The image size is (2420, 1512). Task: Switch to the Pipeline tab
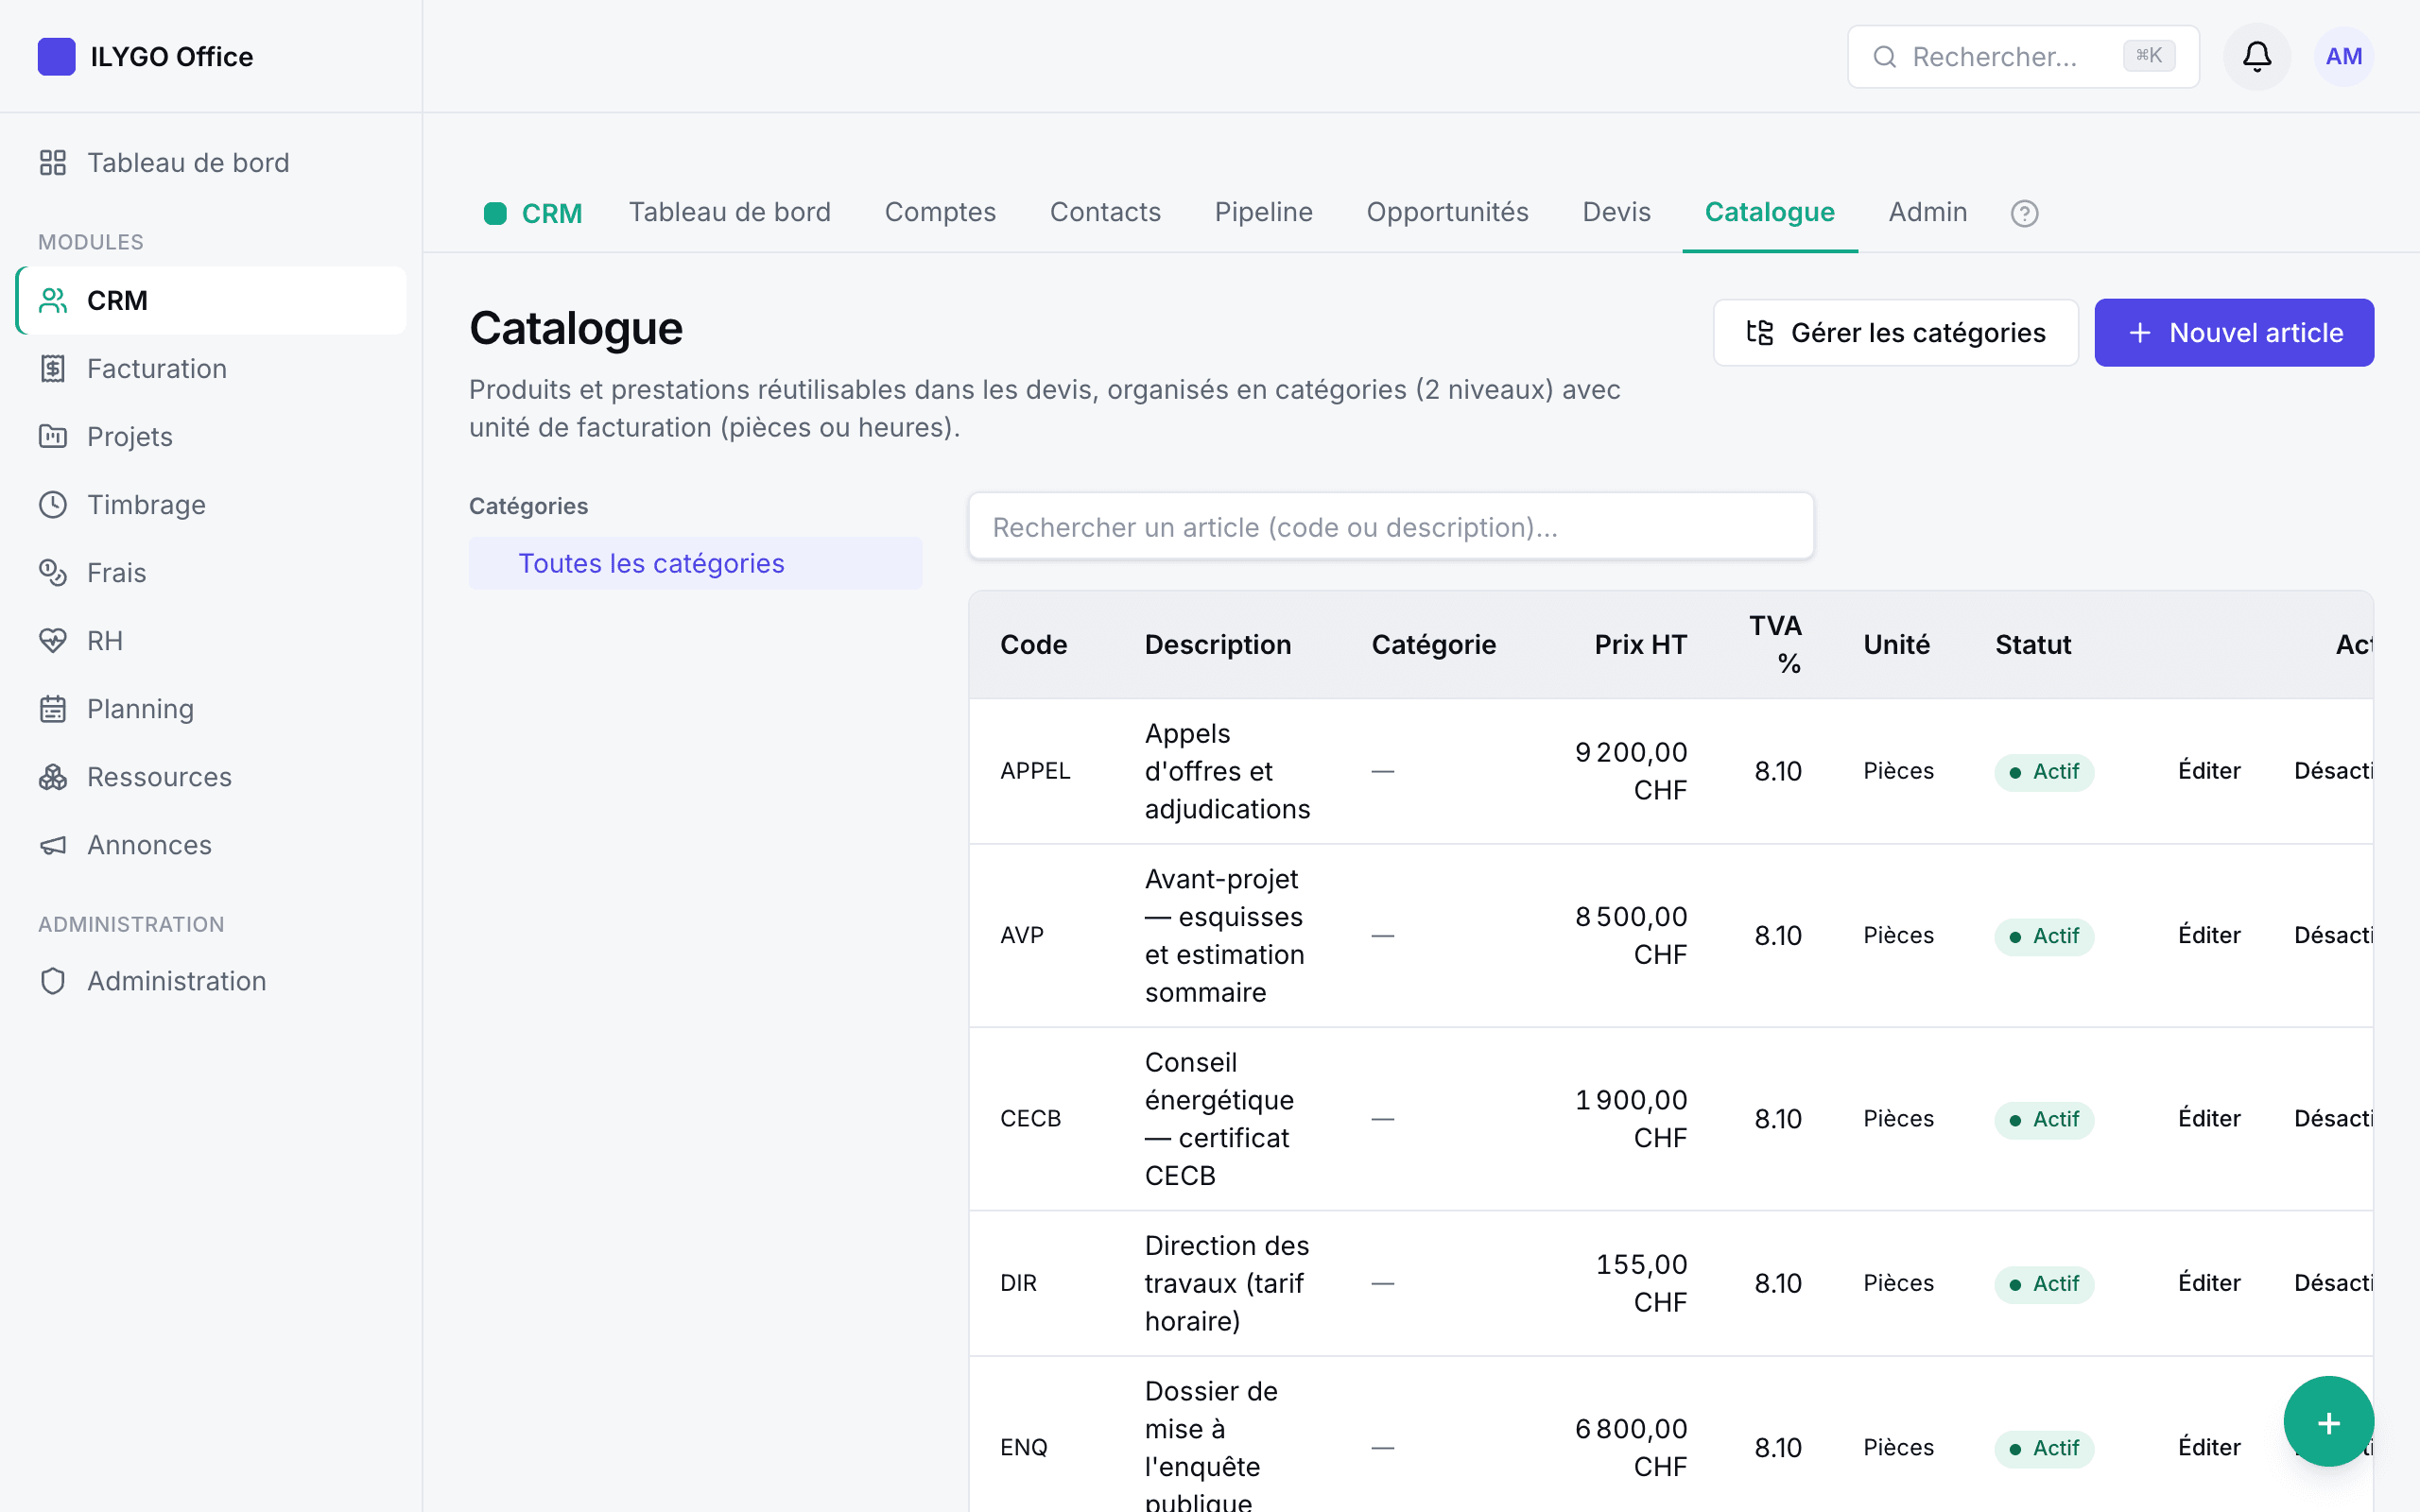pos(1263,212)
